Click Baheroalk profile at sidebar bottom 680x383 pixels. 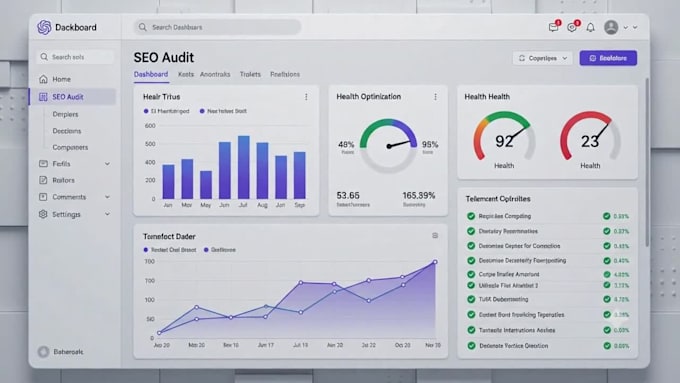(61, 351)
